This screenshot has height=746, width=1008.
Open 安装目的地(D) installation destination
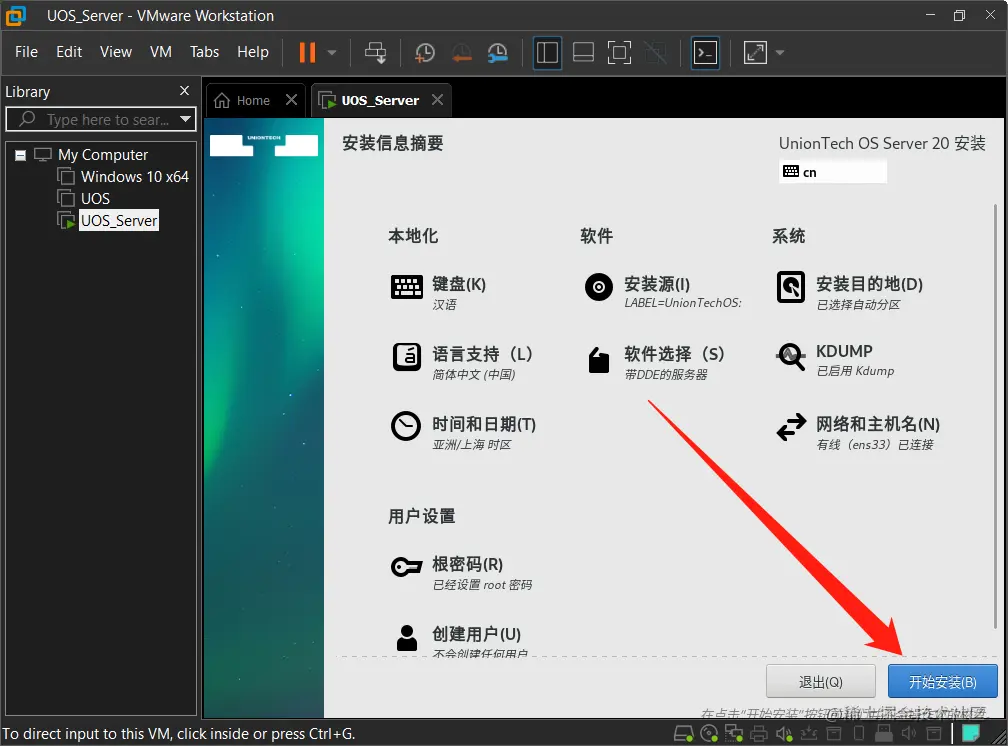tap(849, 293)
